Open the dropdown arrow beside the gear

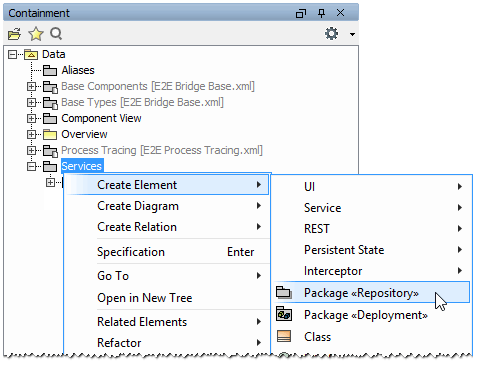tap(352, 34)
